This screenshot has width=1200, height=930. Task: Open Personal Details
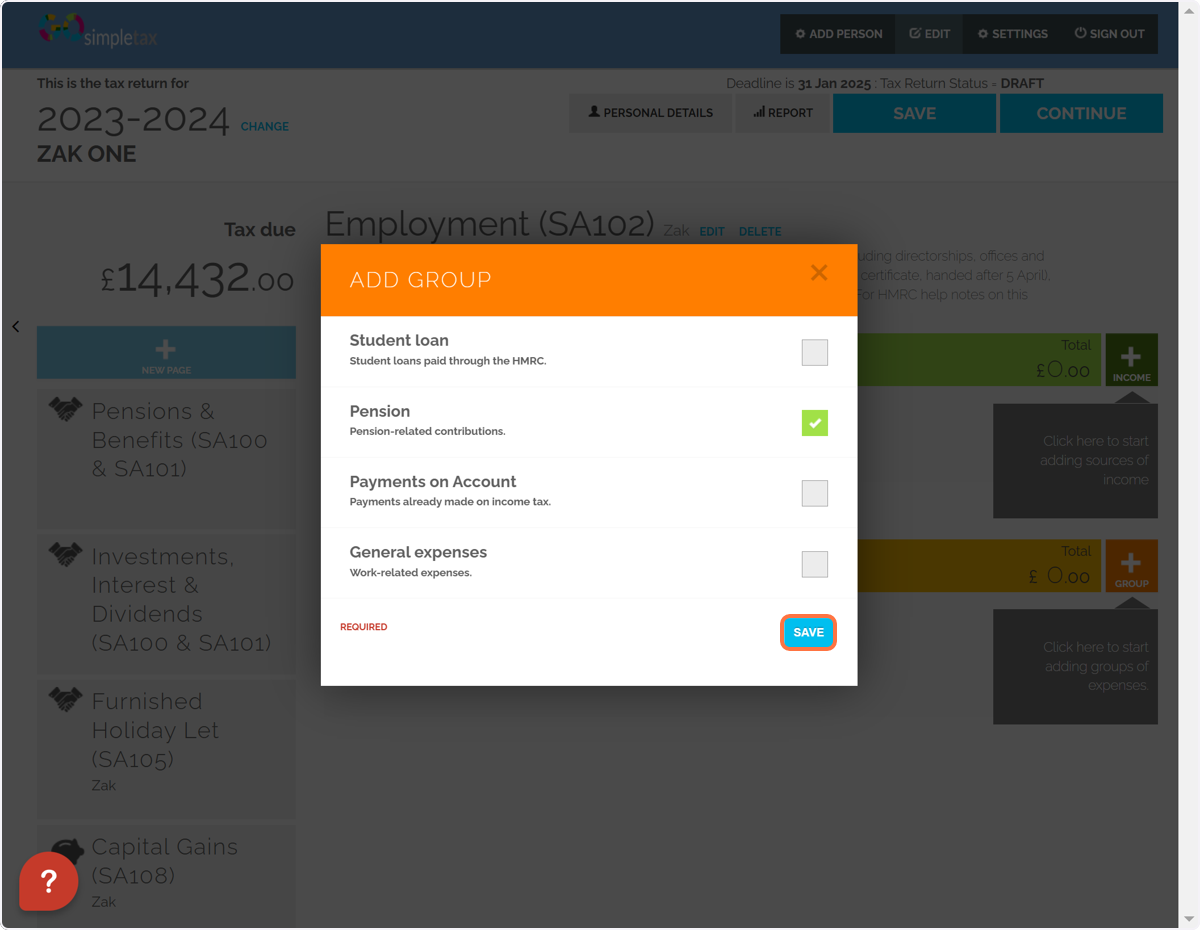[650, 113]
